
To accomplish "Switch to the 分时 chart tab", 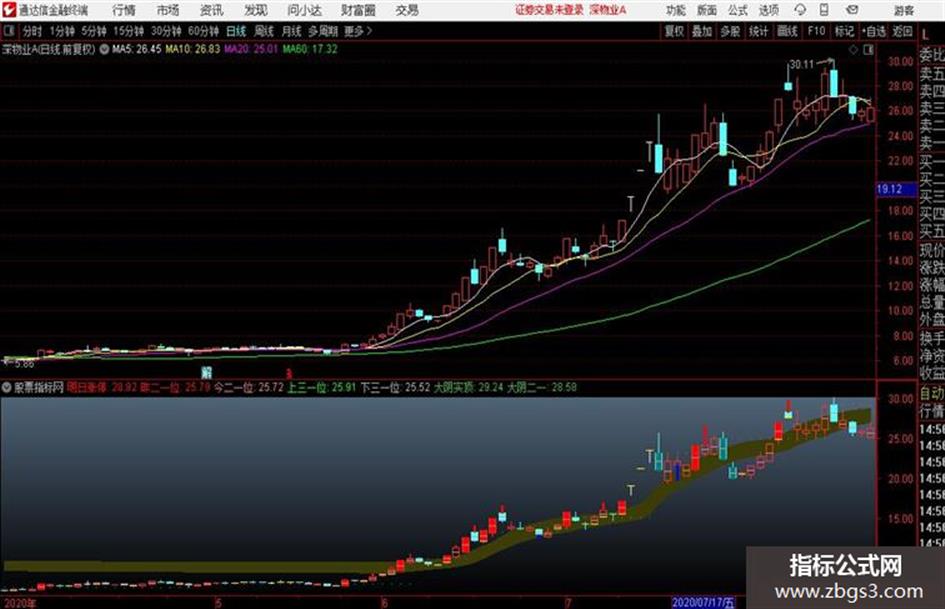I will (33, 31).
